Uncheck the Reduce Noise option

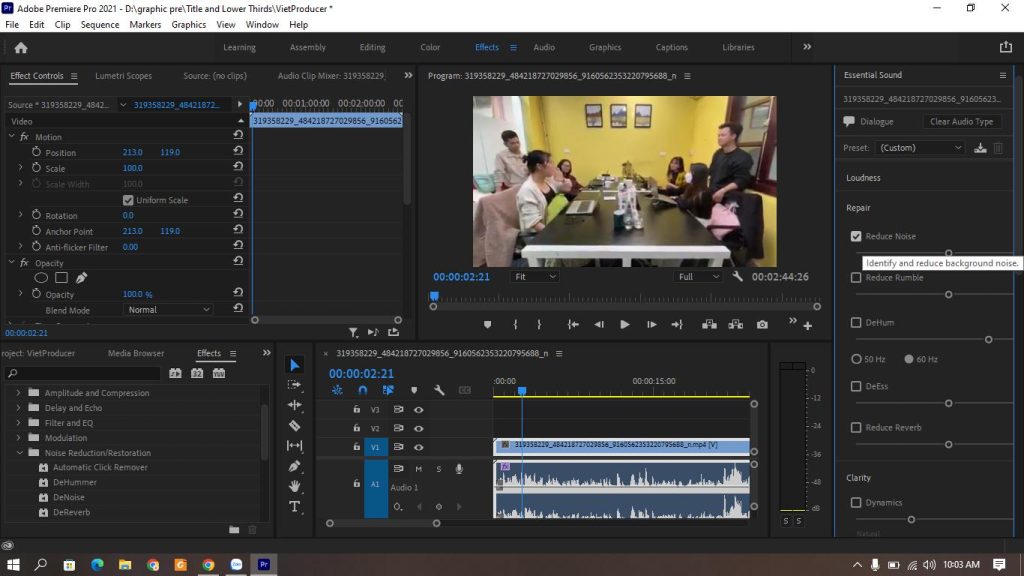pos(856,236)
